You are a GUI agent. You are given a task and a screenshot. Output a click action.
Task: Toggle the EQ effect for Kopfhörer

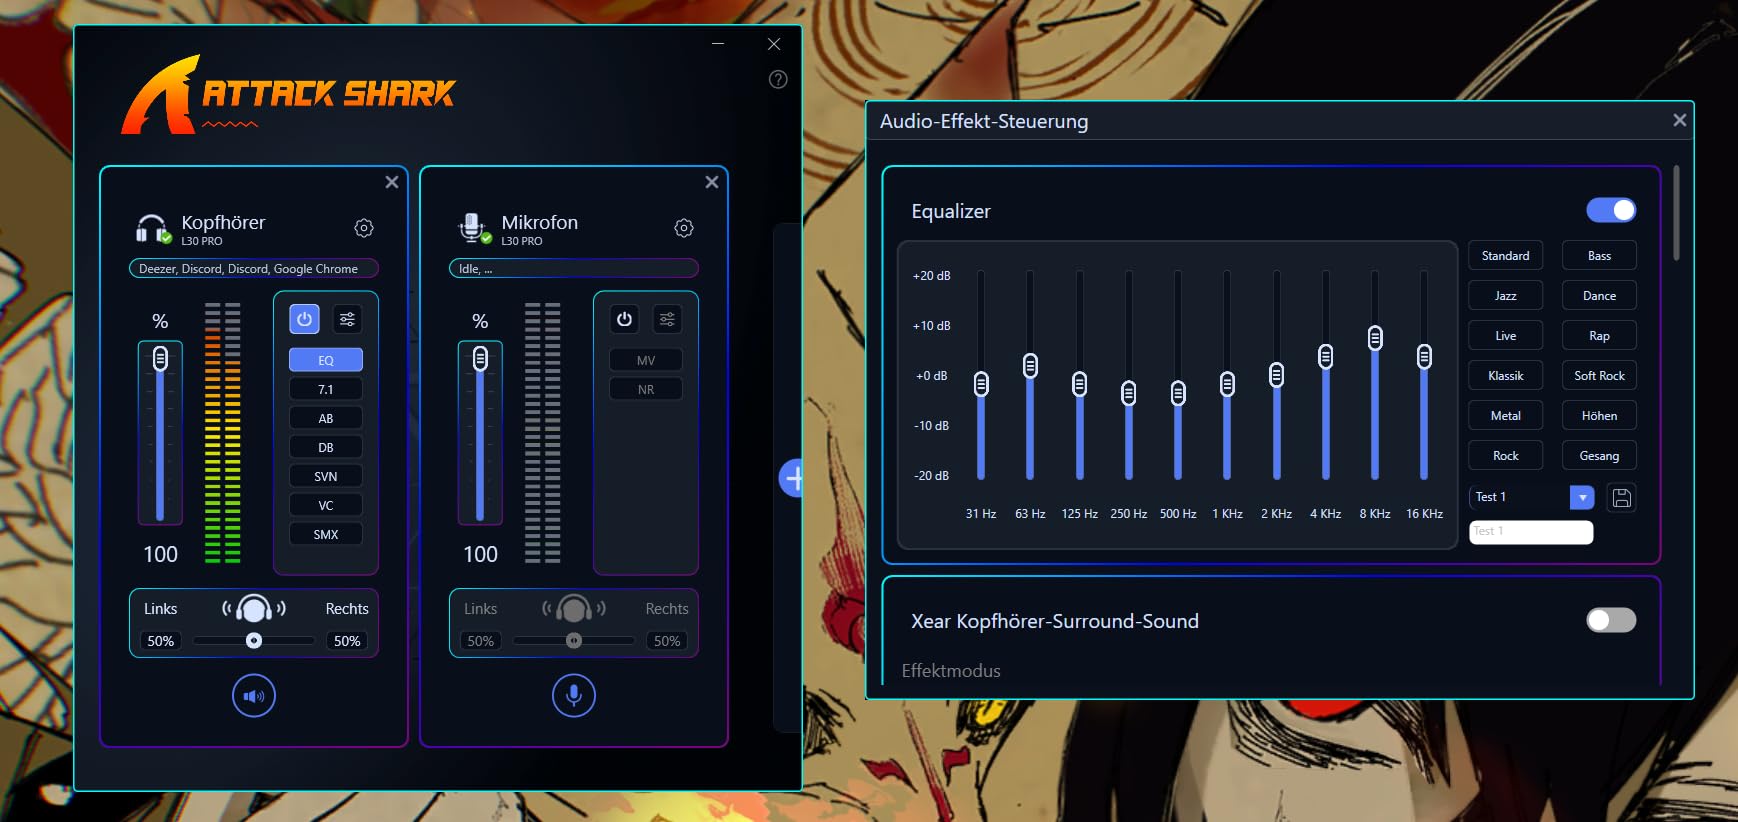[326, 360]
